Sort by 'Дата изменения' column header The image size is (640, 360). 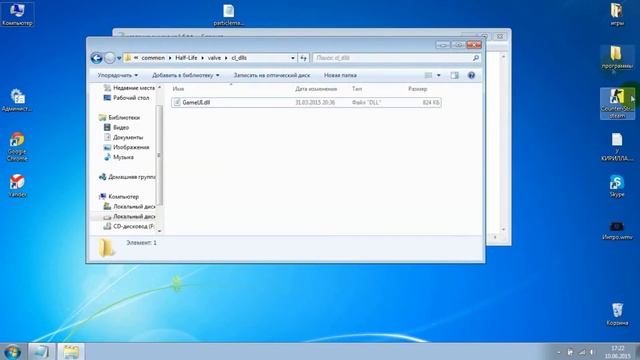pos(316,89)
